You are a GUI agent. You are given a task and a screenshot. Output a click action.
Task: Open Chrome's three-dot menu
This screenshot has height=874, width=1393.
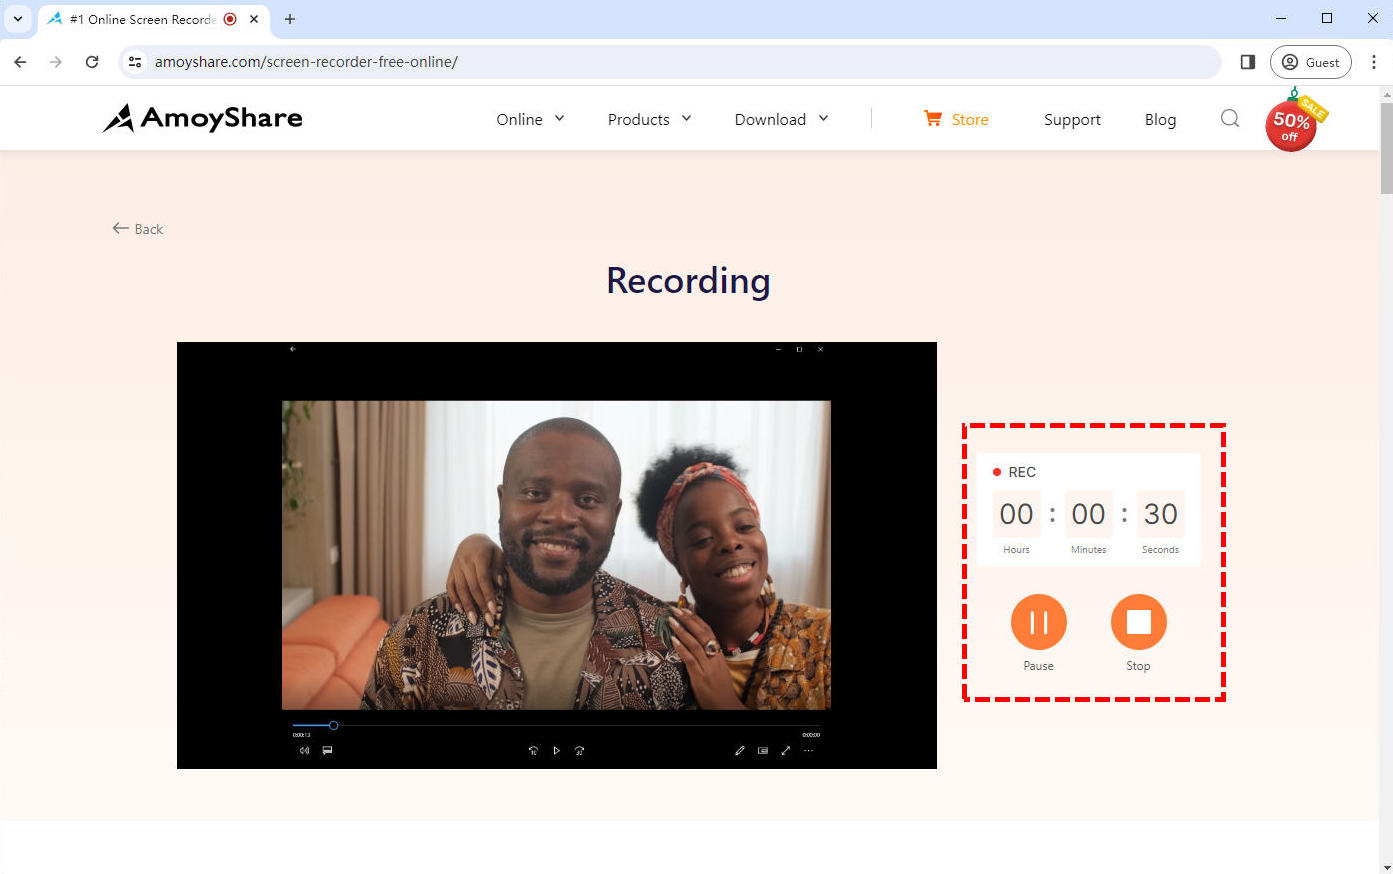click(x=1373, y=62)
